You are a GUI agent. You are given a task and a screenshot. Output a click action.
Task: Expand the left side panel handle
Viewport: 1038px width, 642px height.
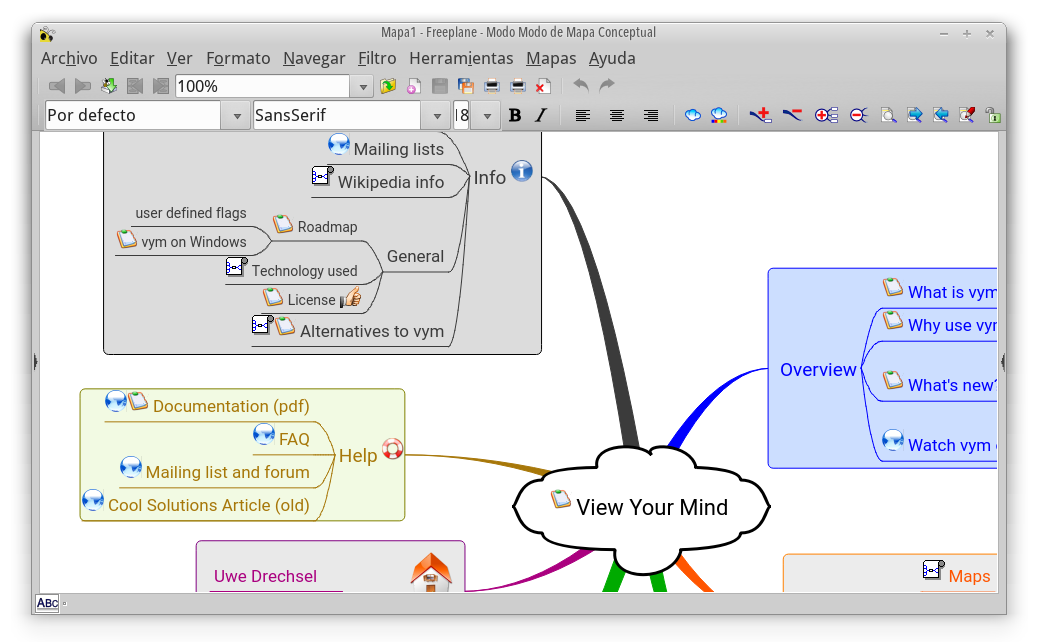36,361
